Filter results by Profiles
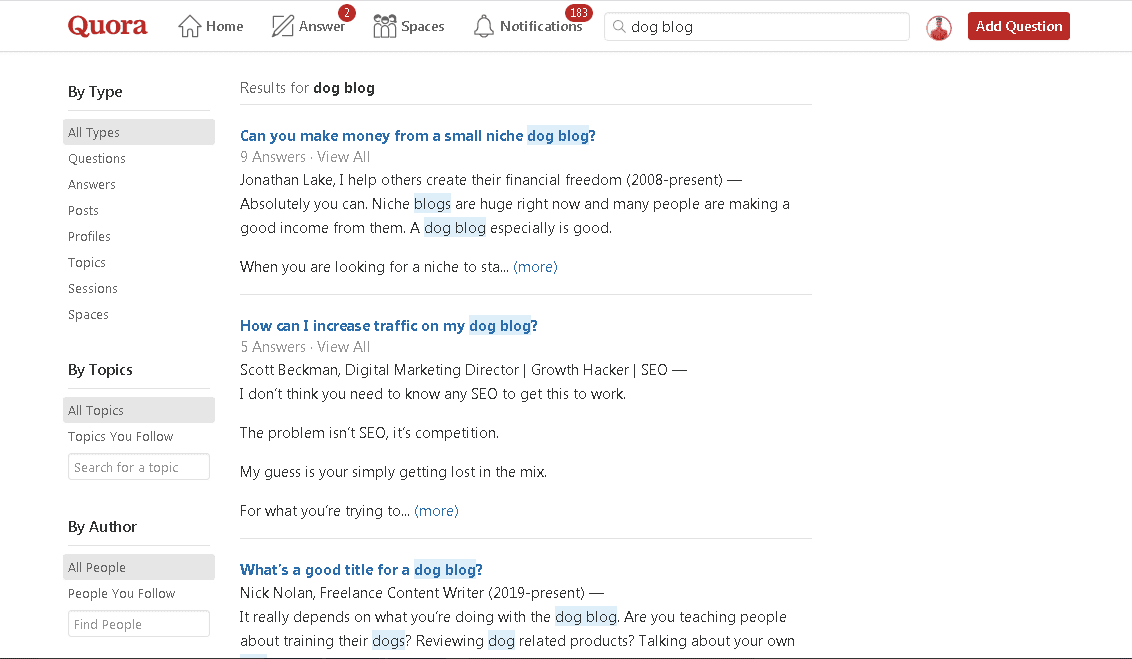This screenshot has height=659, width=1132. point(90,236)
